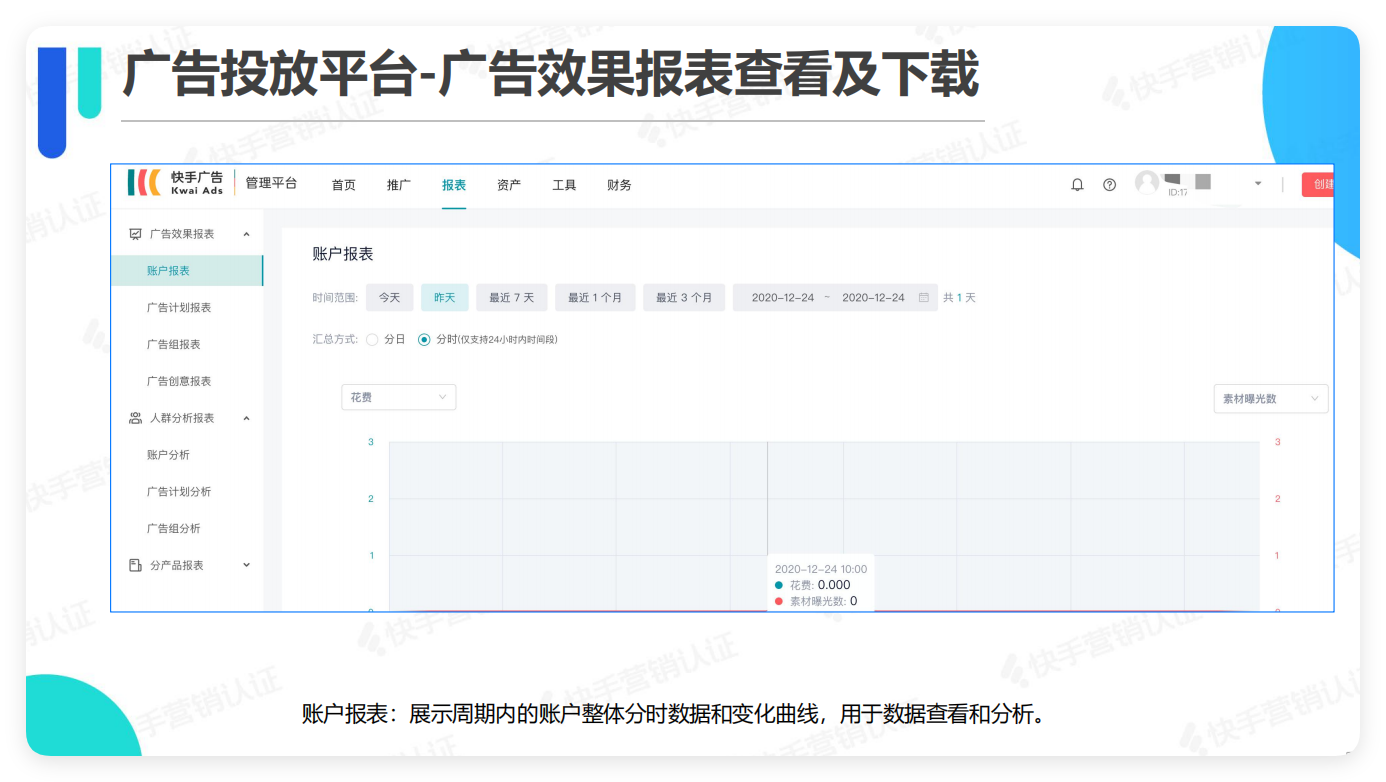Switch to 工具 tab
Viewport: 1386px width, 782px height.
click(564, 185)
